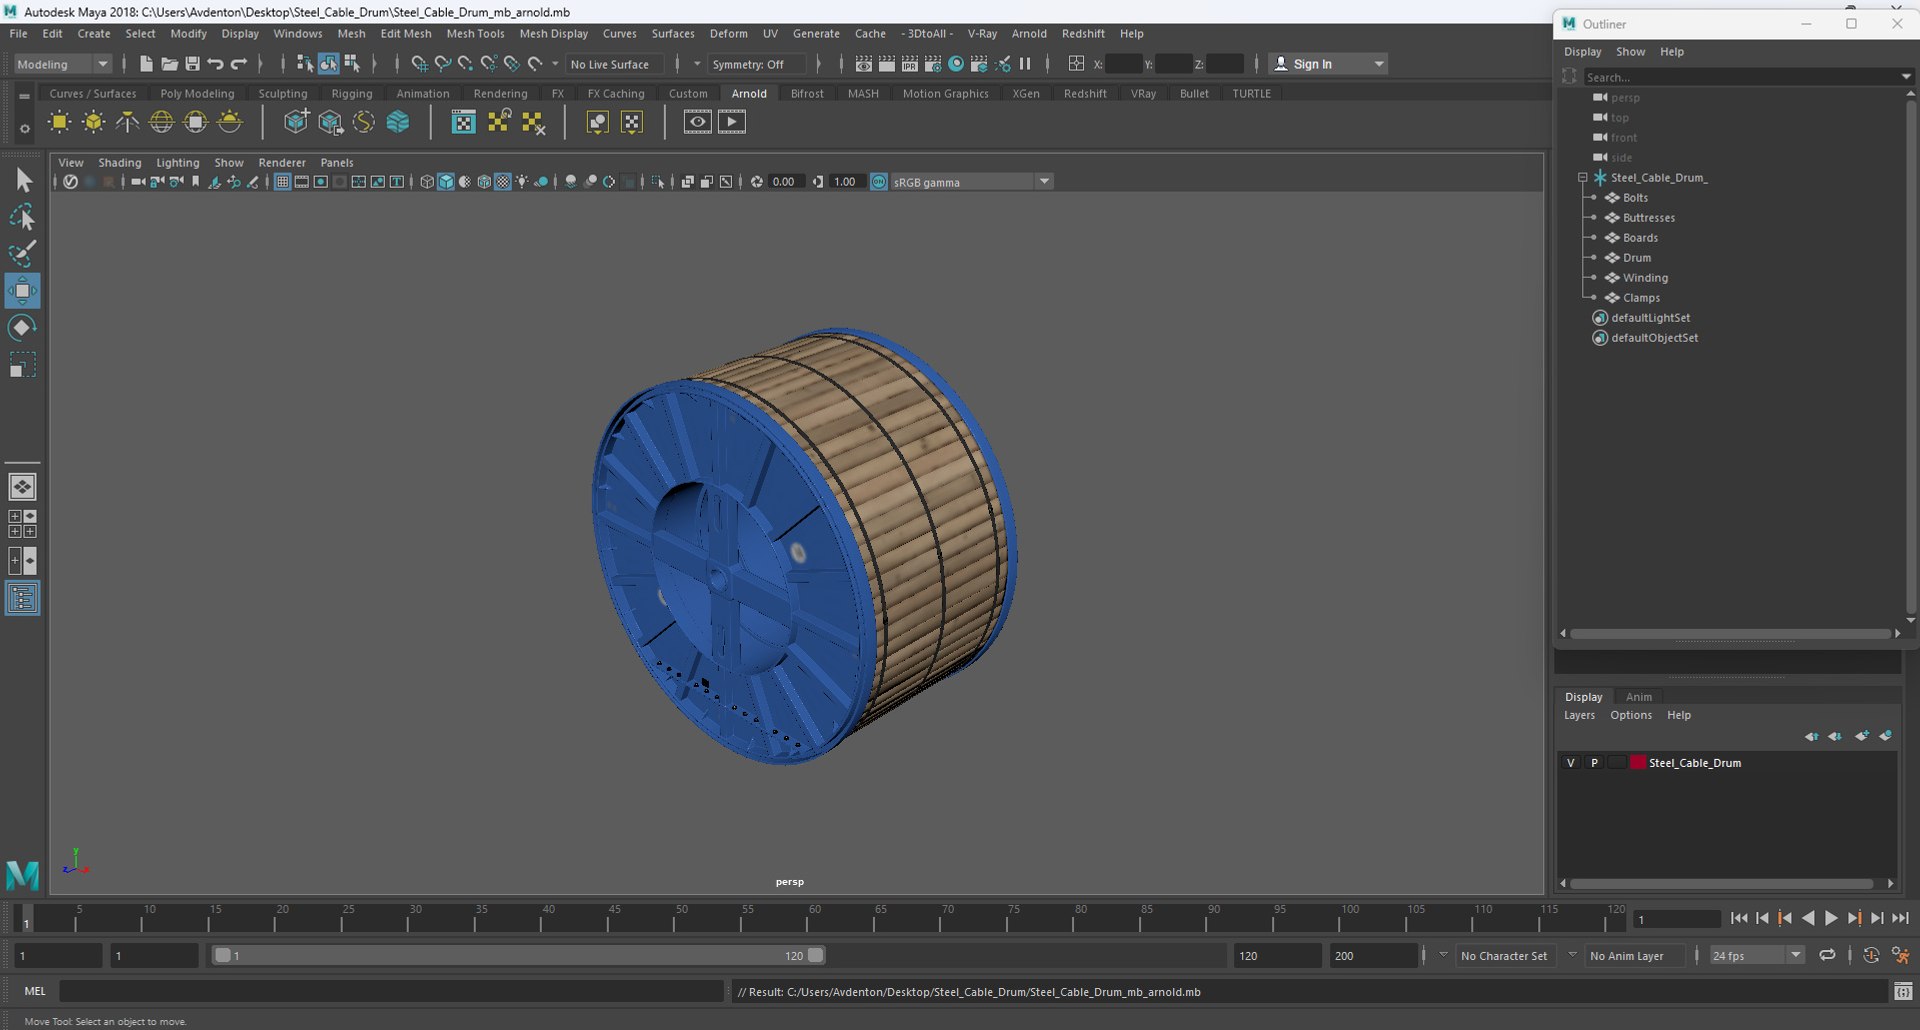This screenshot has height=1030, width=1920.
Task: Click the Arnold physical sky shelf icon
Action: pos(230,122)
